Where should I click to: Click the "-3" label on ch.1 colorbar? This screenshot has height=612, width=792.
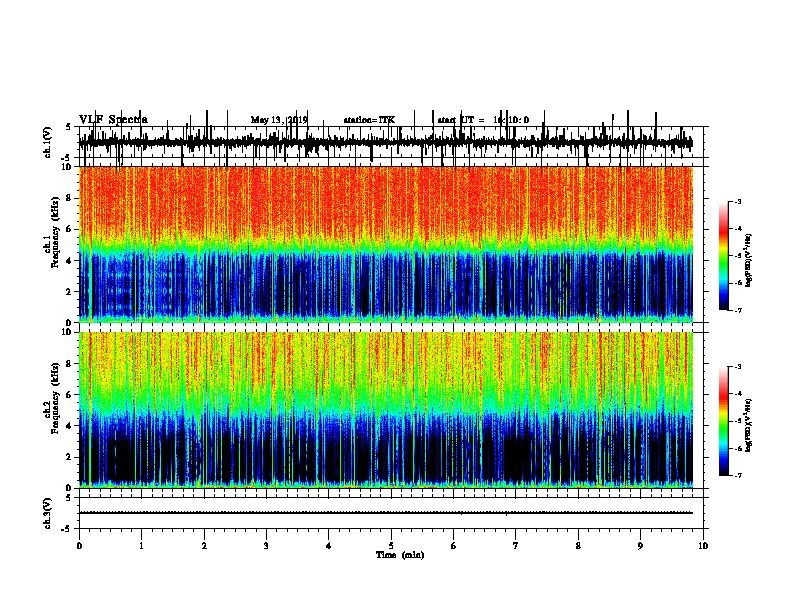point(738,202)
